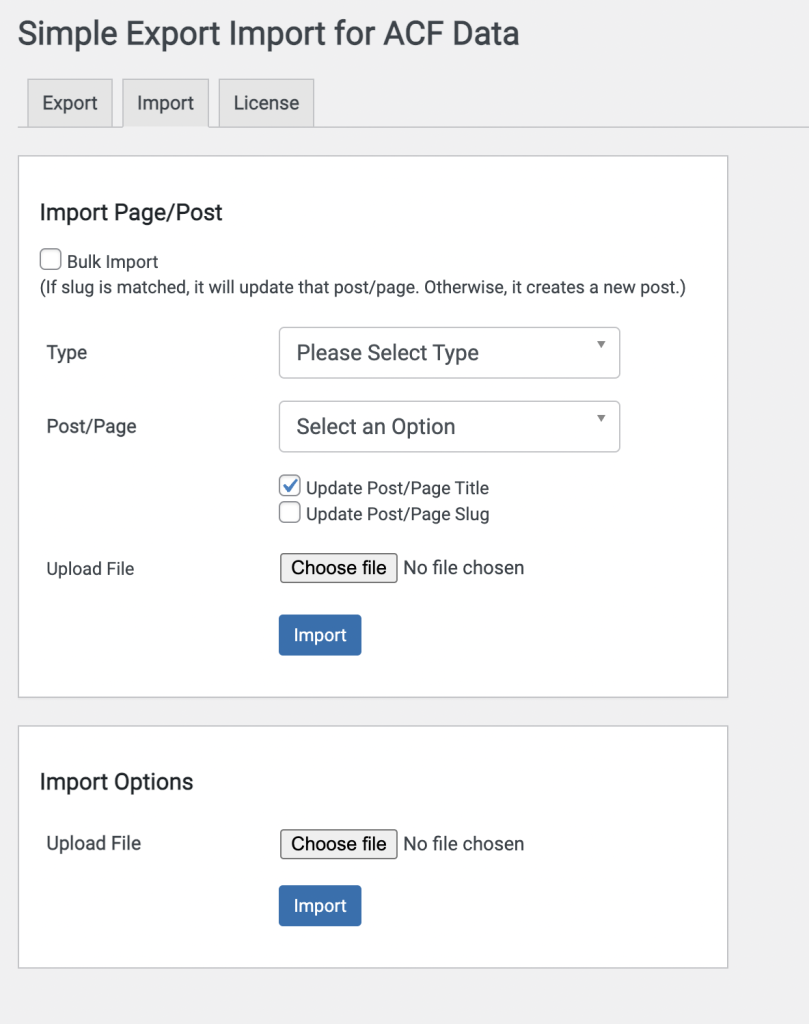Open the License tab

(265, 102)
